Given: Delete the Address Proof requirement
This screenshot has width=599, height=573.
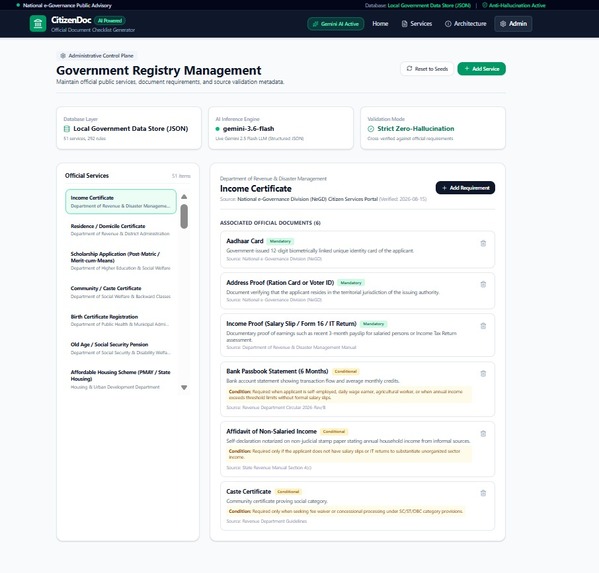Looking at the screenshot, I should click(x=483, y=285).
